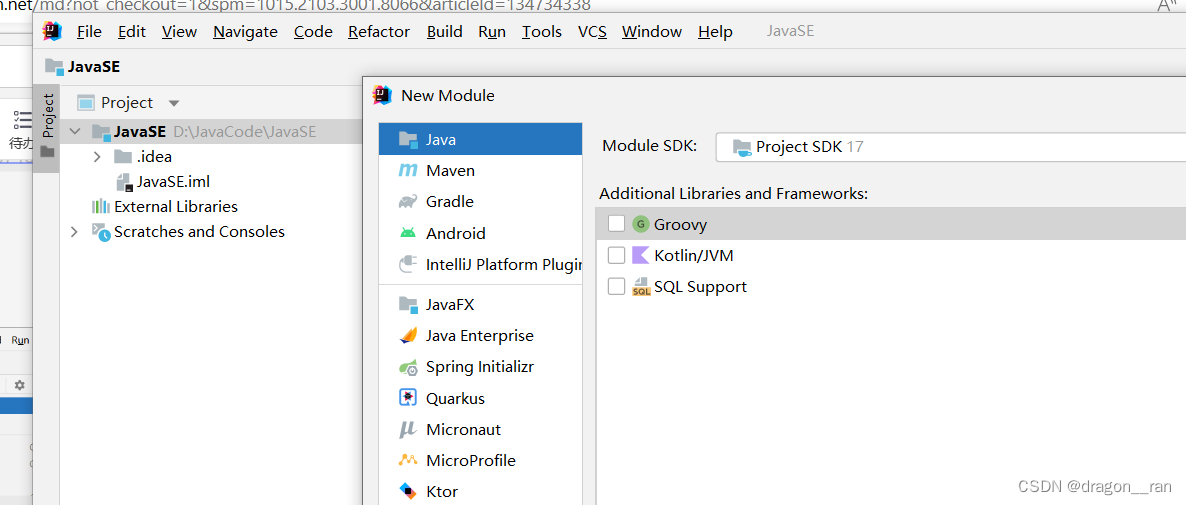
Task: Enable the Groovy framework checkbox
Action: point(616,224)
